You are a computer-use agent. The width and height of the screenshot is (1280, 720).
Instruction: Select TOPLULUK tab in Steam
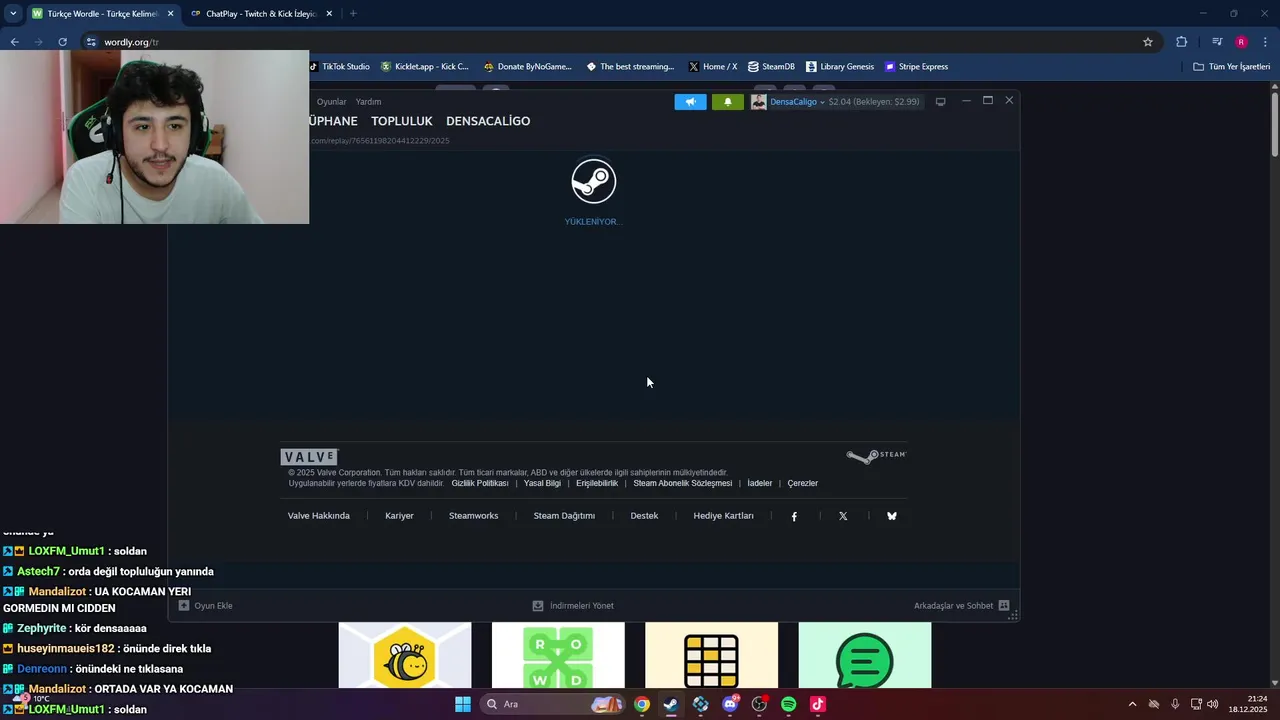[x=402, y=121]
